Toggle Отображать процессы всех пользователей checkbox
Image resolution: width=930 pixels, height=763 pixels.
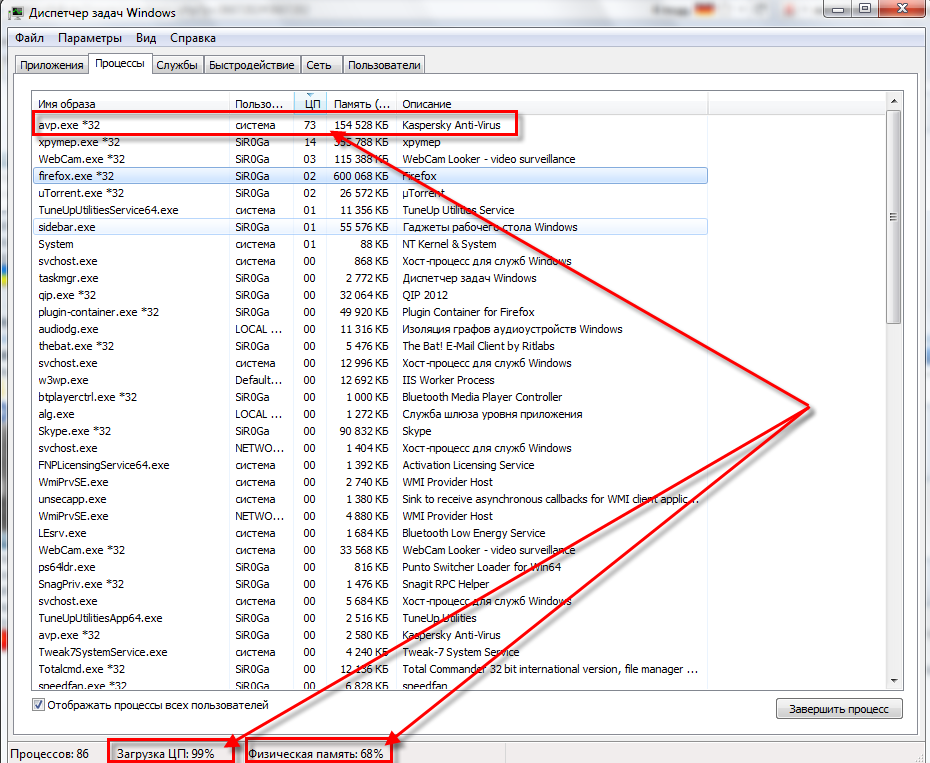(39, 705)
